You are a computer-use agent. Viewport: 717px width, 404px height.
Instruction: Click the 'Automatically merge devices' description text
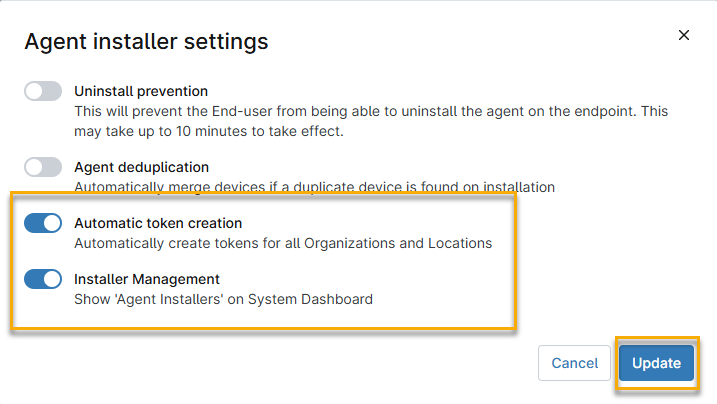[314, 186]
